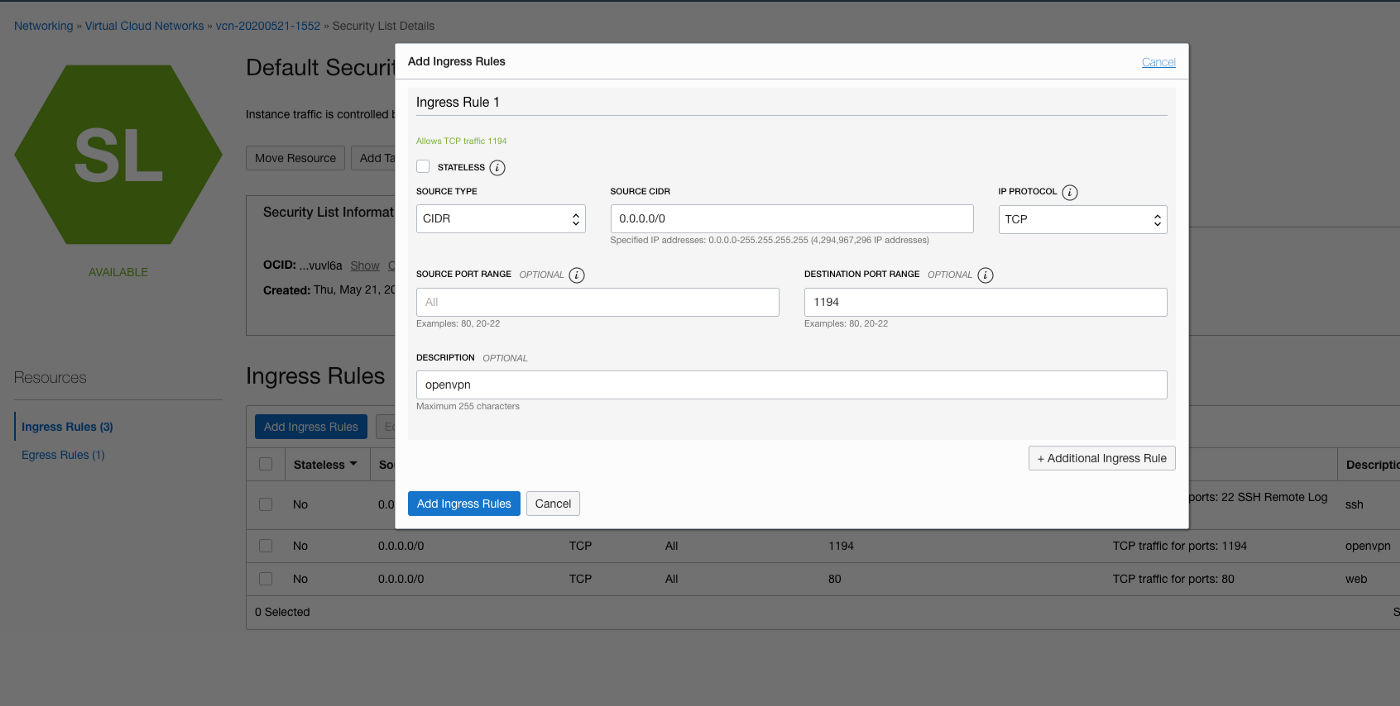Click the ssh description cell
1400x706 pixels.
tap(1354, 505)
